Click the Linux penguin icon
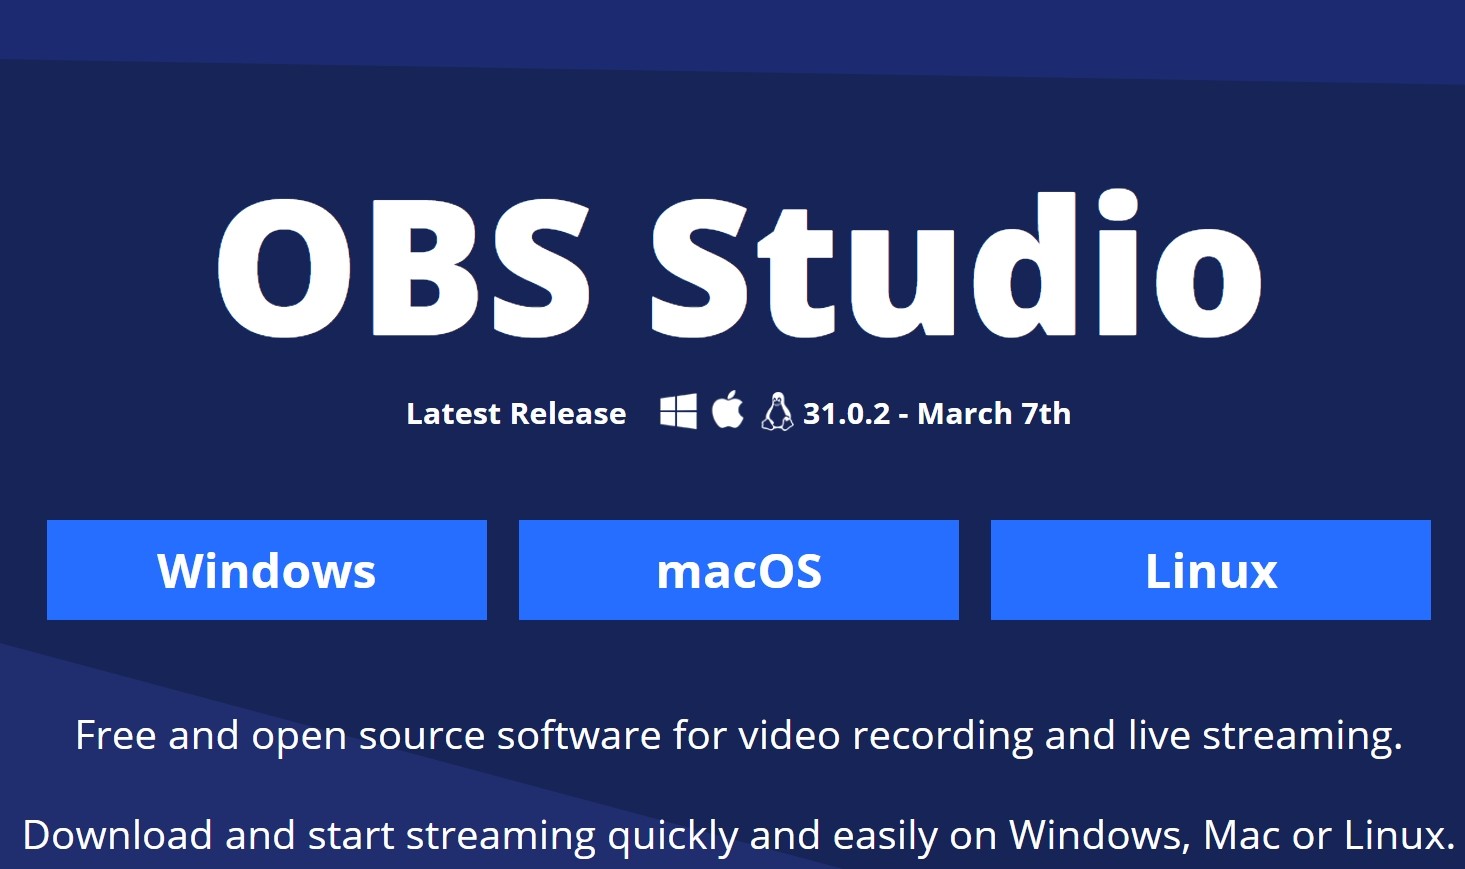 click(777, 412)
